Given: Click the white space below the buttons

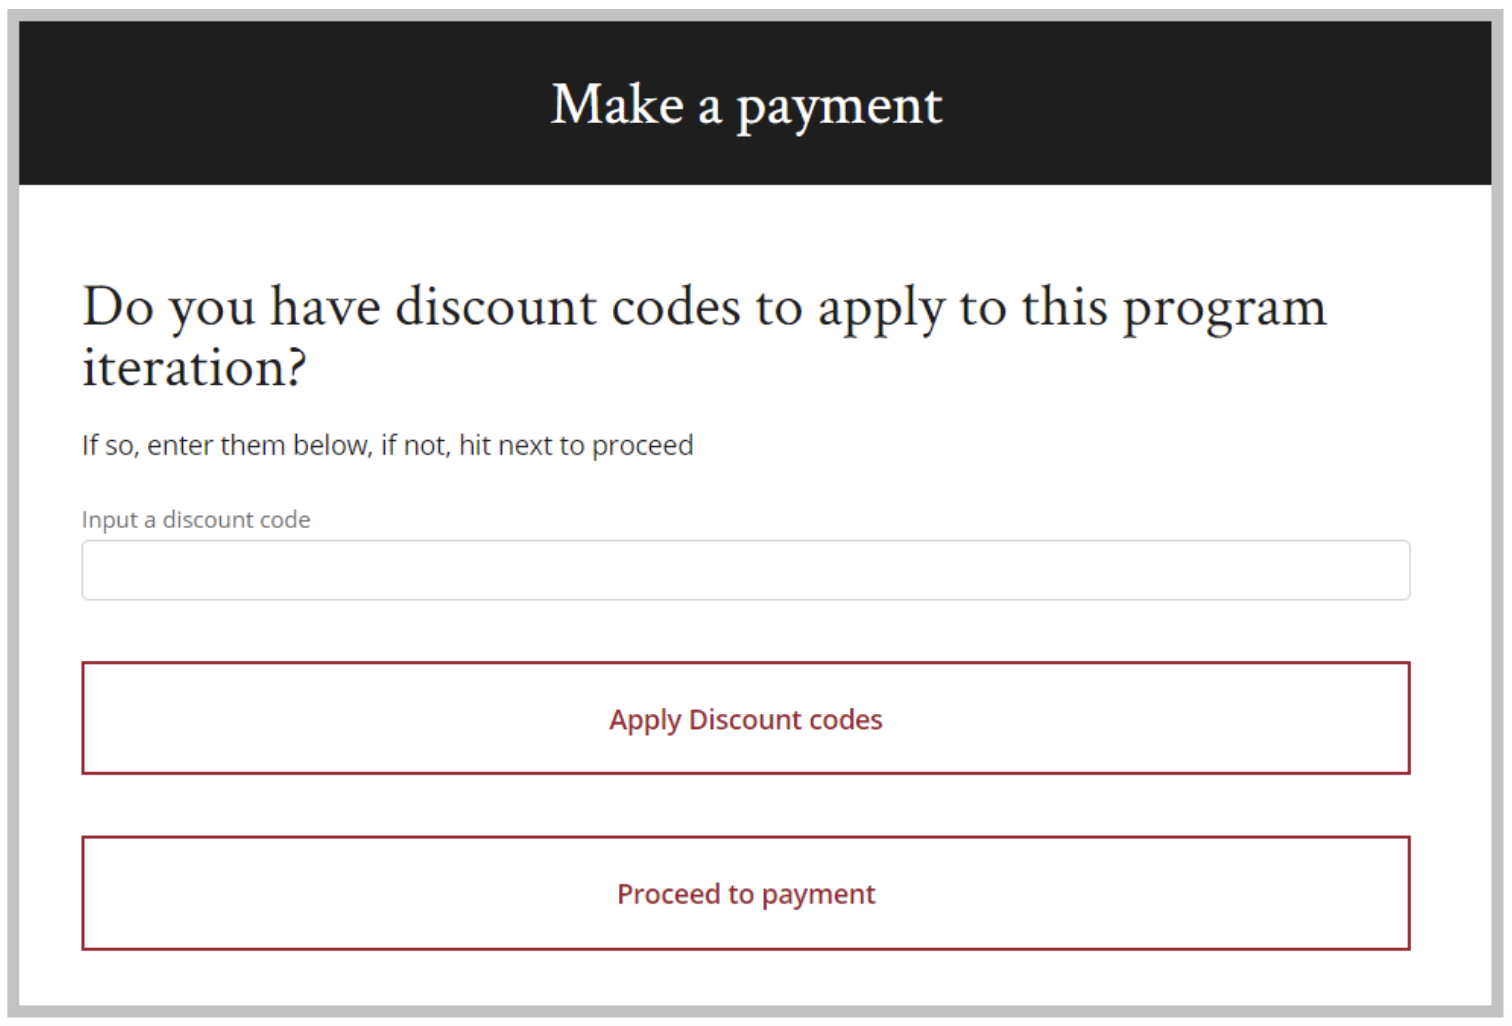Looking at the screenshot, I should click(x=745, y=980).
